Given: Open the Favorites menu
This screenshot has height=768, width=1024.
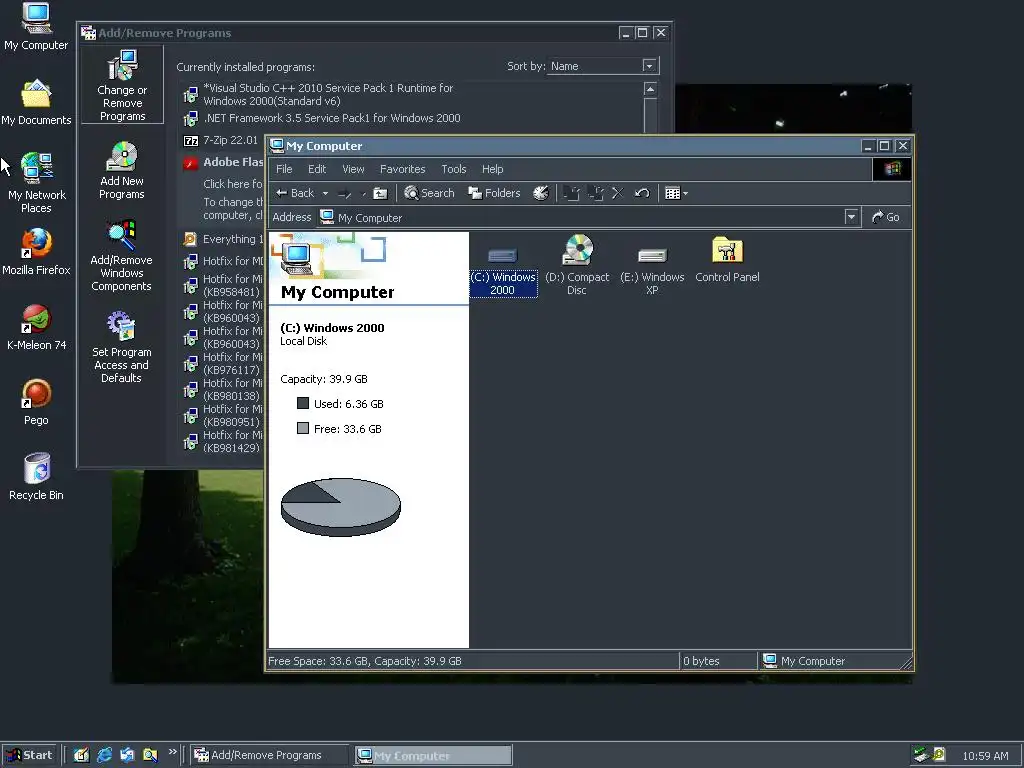Looking at the screenshot, I should (402, 169).
